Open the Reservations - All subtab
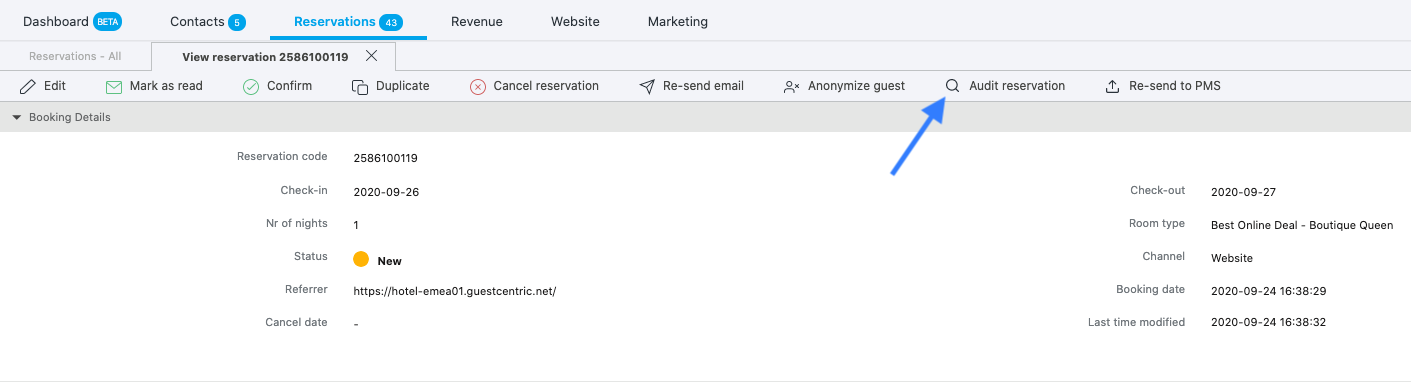Viewport: 1411px width, 382px height. [x=75, y=56]
